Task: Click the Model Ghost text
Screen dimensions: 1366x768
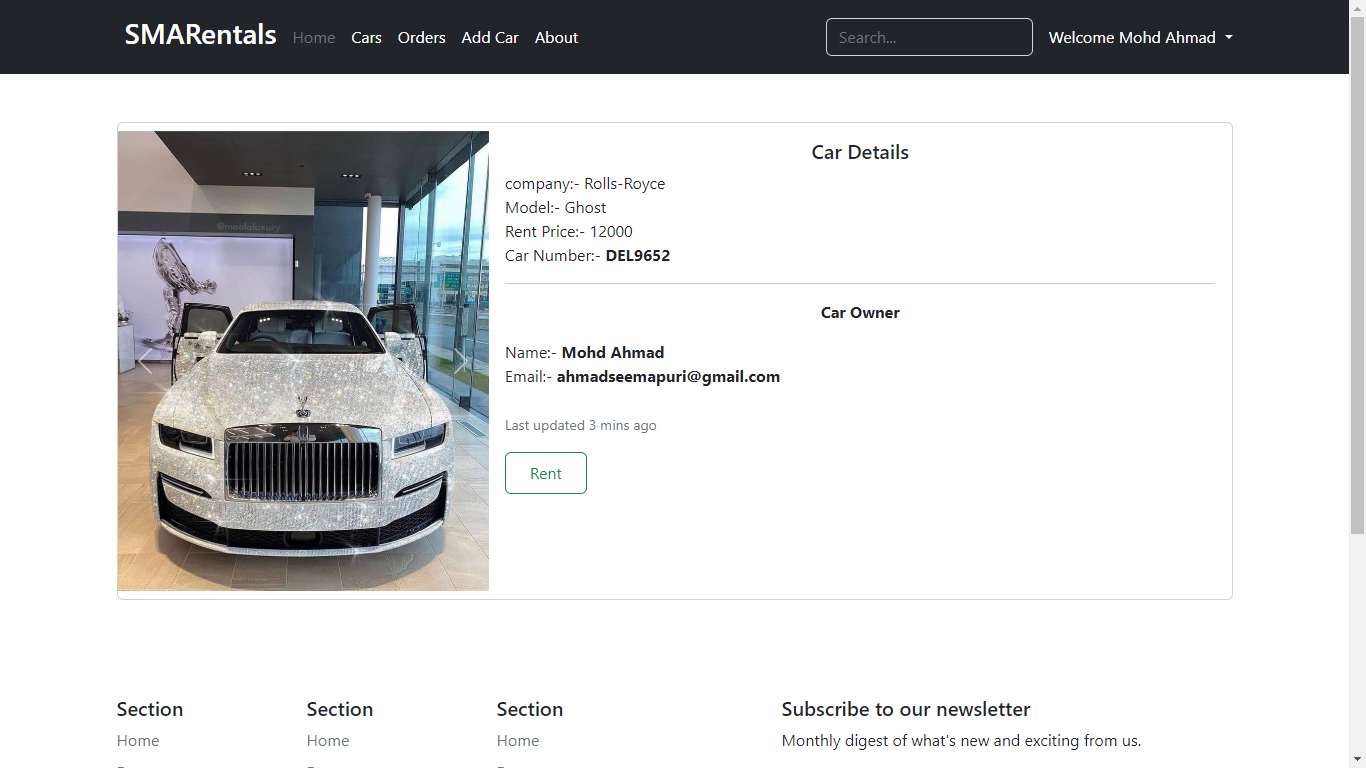Action: pos(556,208)
